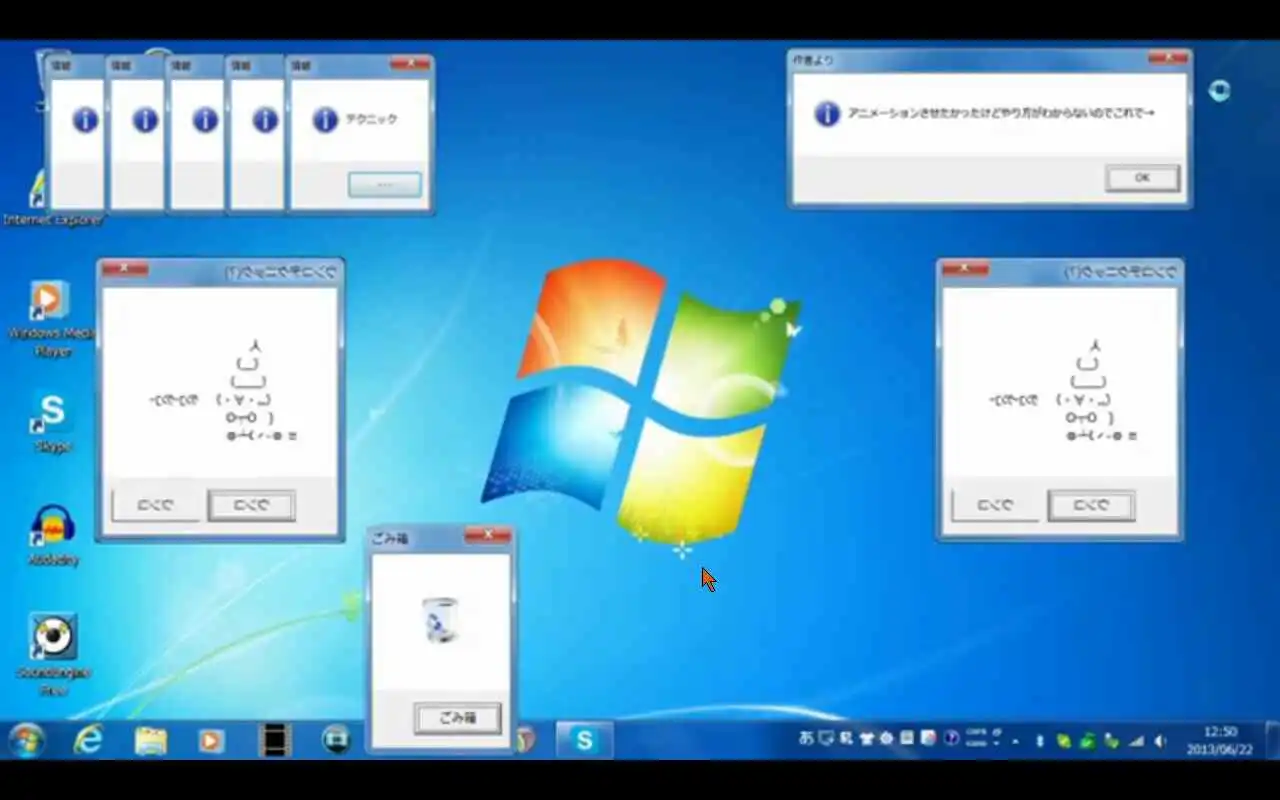Click focused right-hand button in left ASCII-art dialog
This screenshot has height=800, width=1280.
click(x=251, y=505)
